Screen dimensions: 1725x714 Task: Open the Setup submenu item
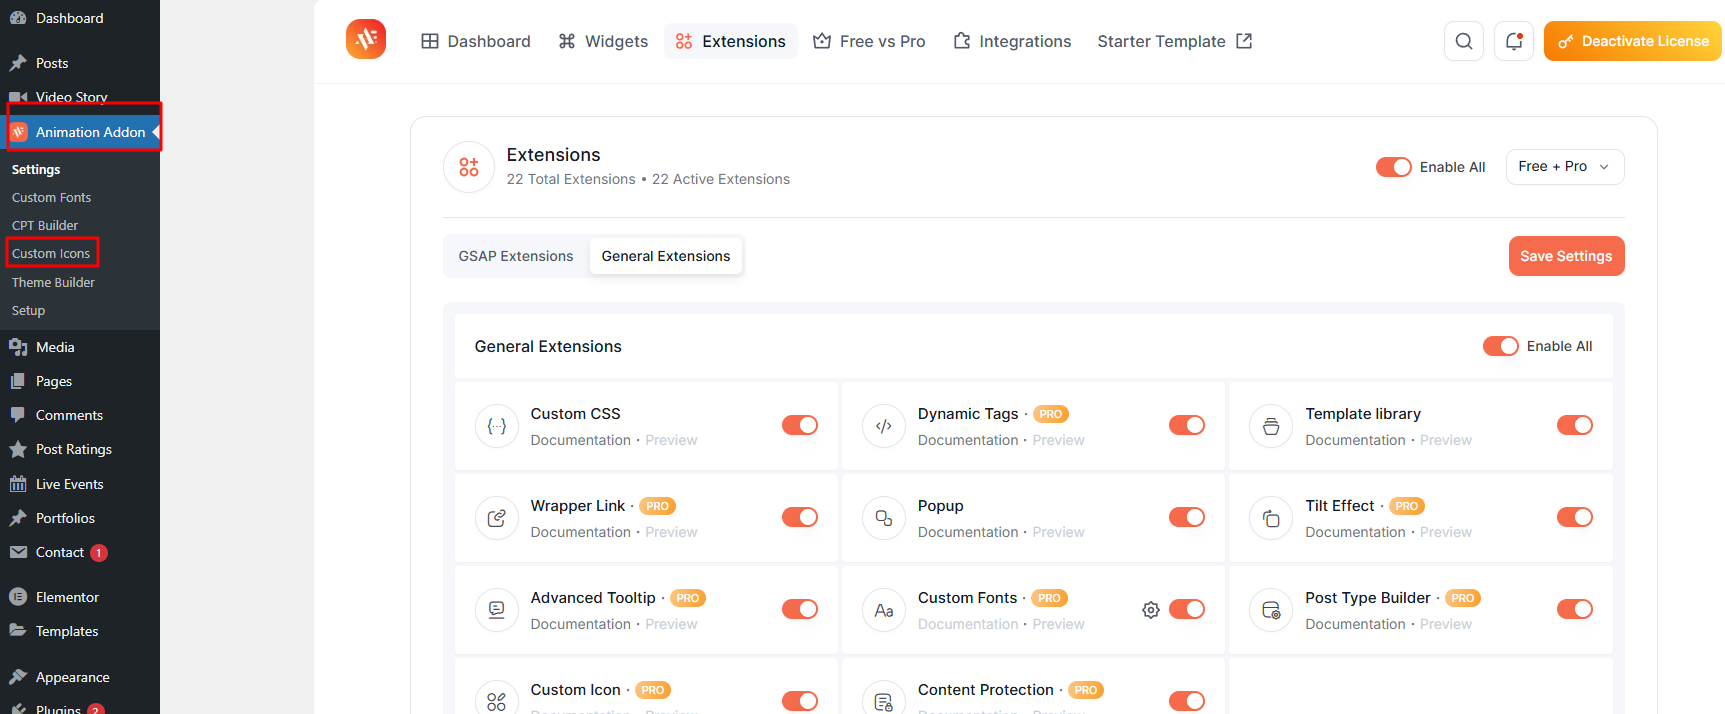[x=28, y=310]
